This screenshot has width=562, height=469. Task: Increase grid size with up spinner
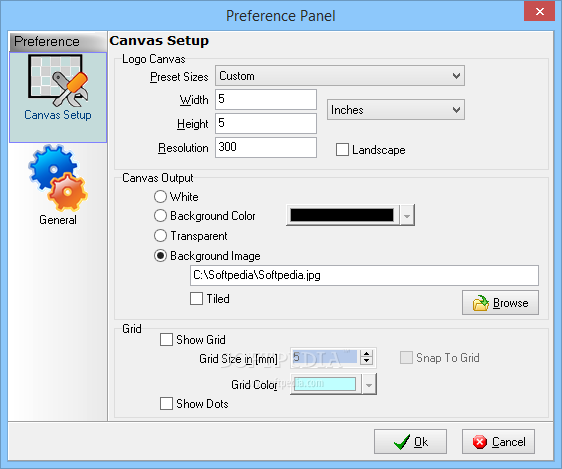(366, 354)
